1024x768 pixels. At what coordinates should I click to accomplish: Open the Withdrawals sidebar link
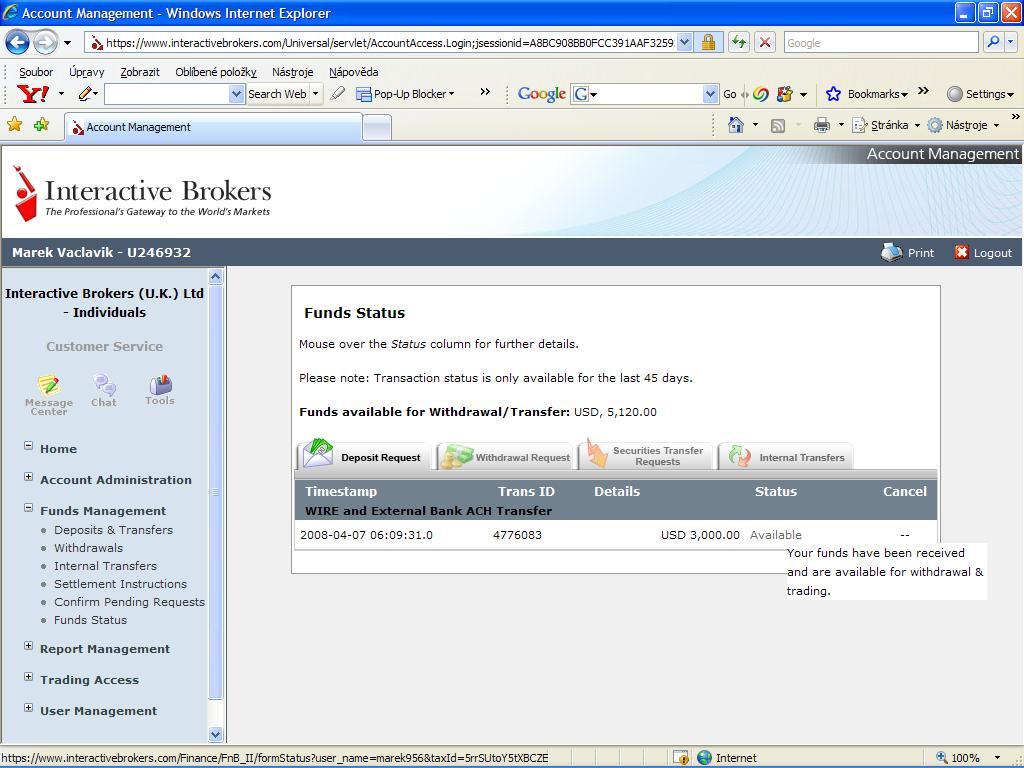coord(88,548)
